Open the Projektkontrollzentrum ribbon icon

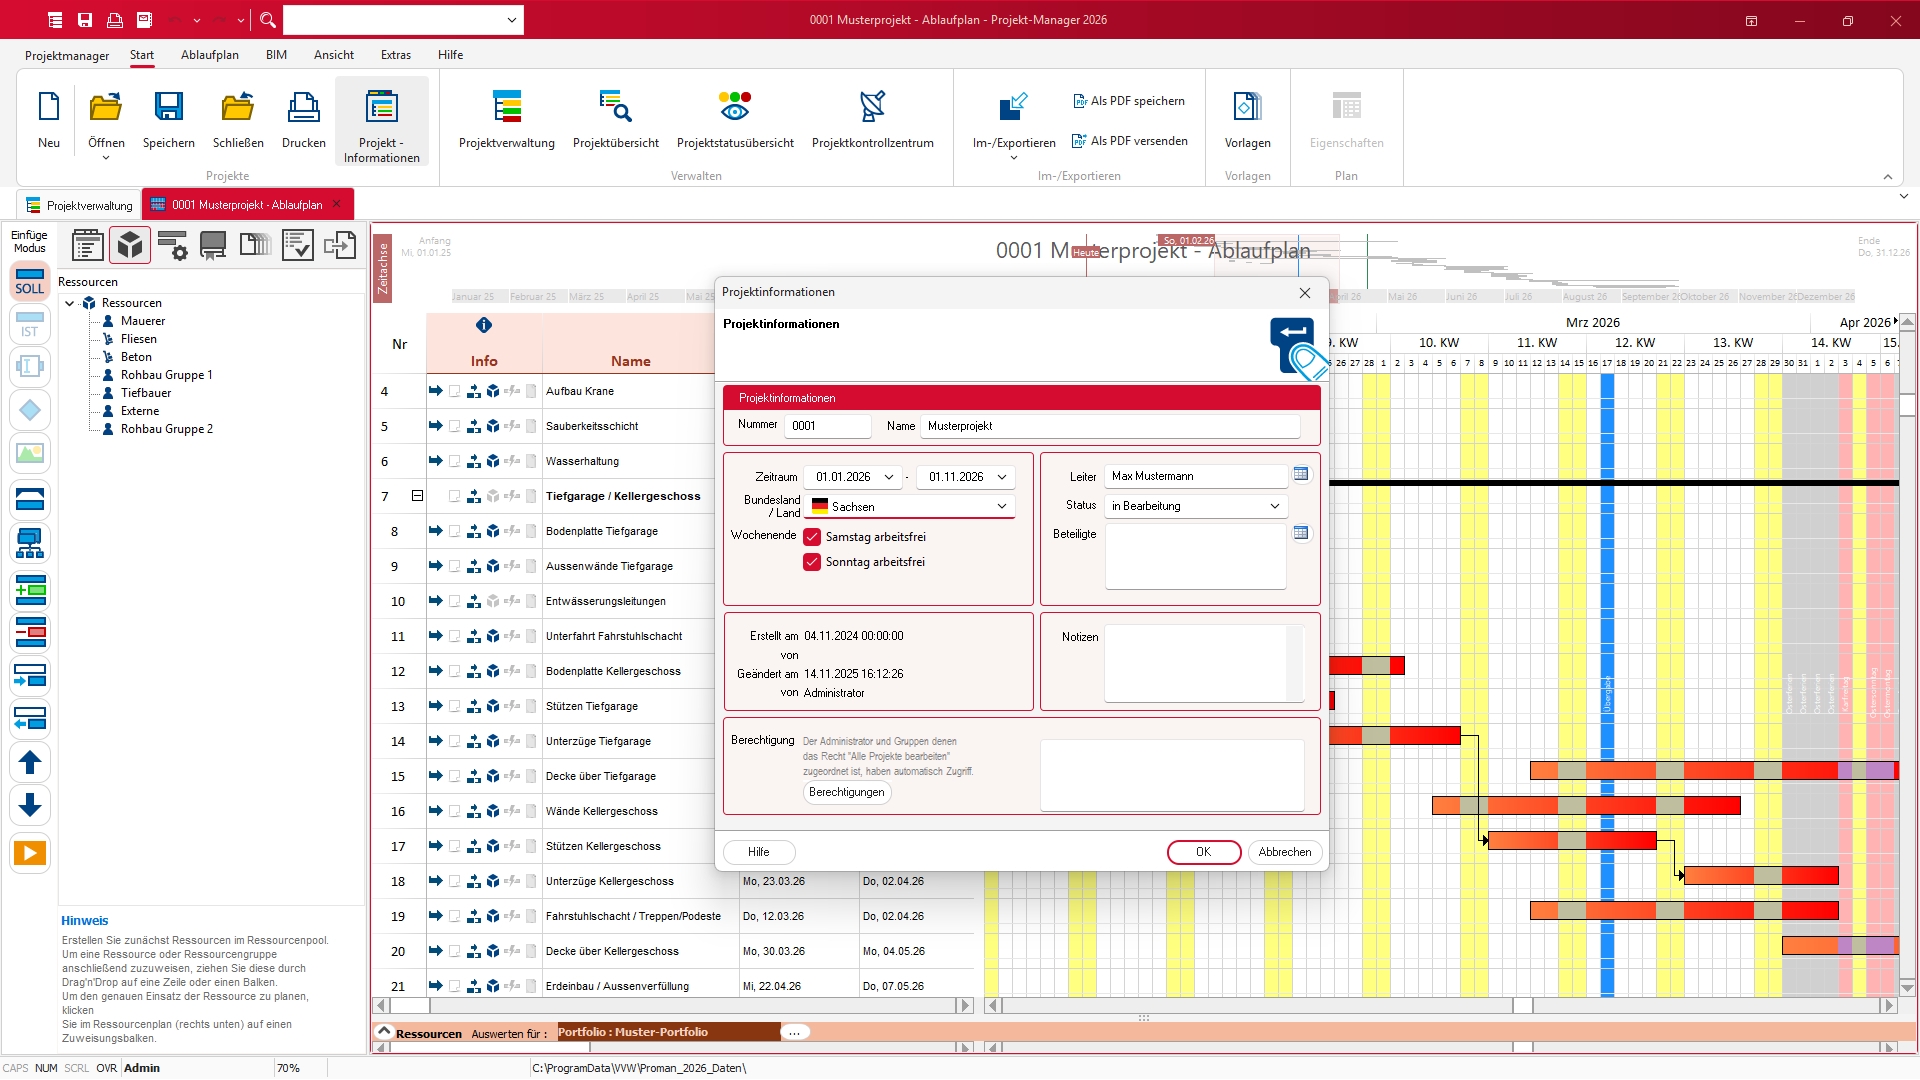[872, 106]
